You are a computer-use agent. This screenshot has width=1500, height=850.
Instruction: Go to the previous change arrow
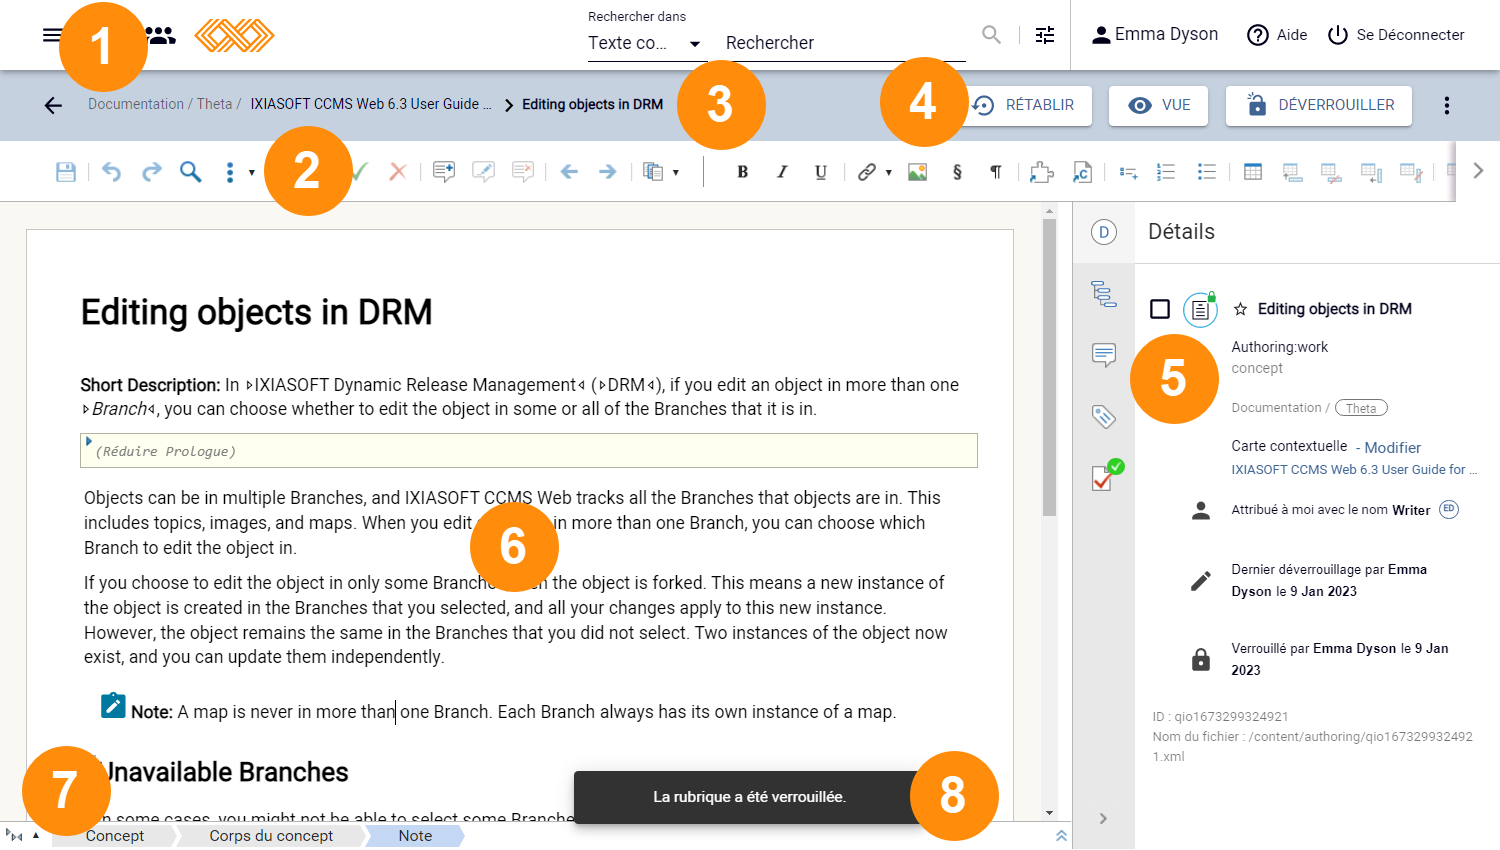tap(569, 172)
